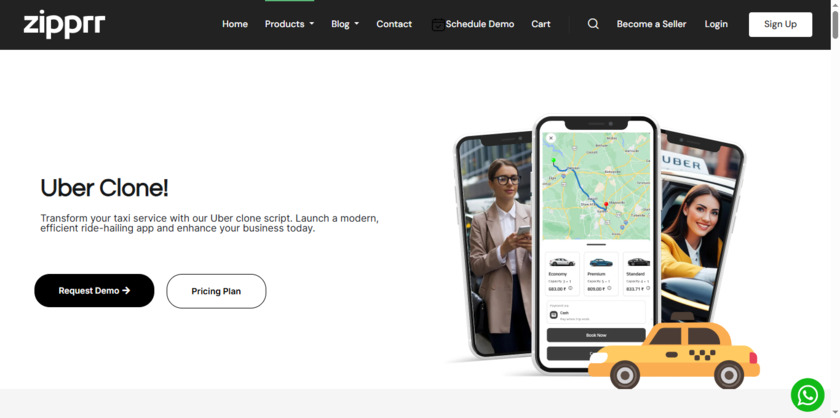Click the page vertical scrollbar thumb
840x418 pixels.
[x=835, y=25]
